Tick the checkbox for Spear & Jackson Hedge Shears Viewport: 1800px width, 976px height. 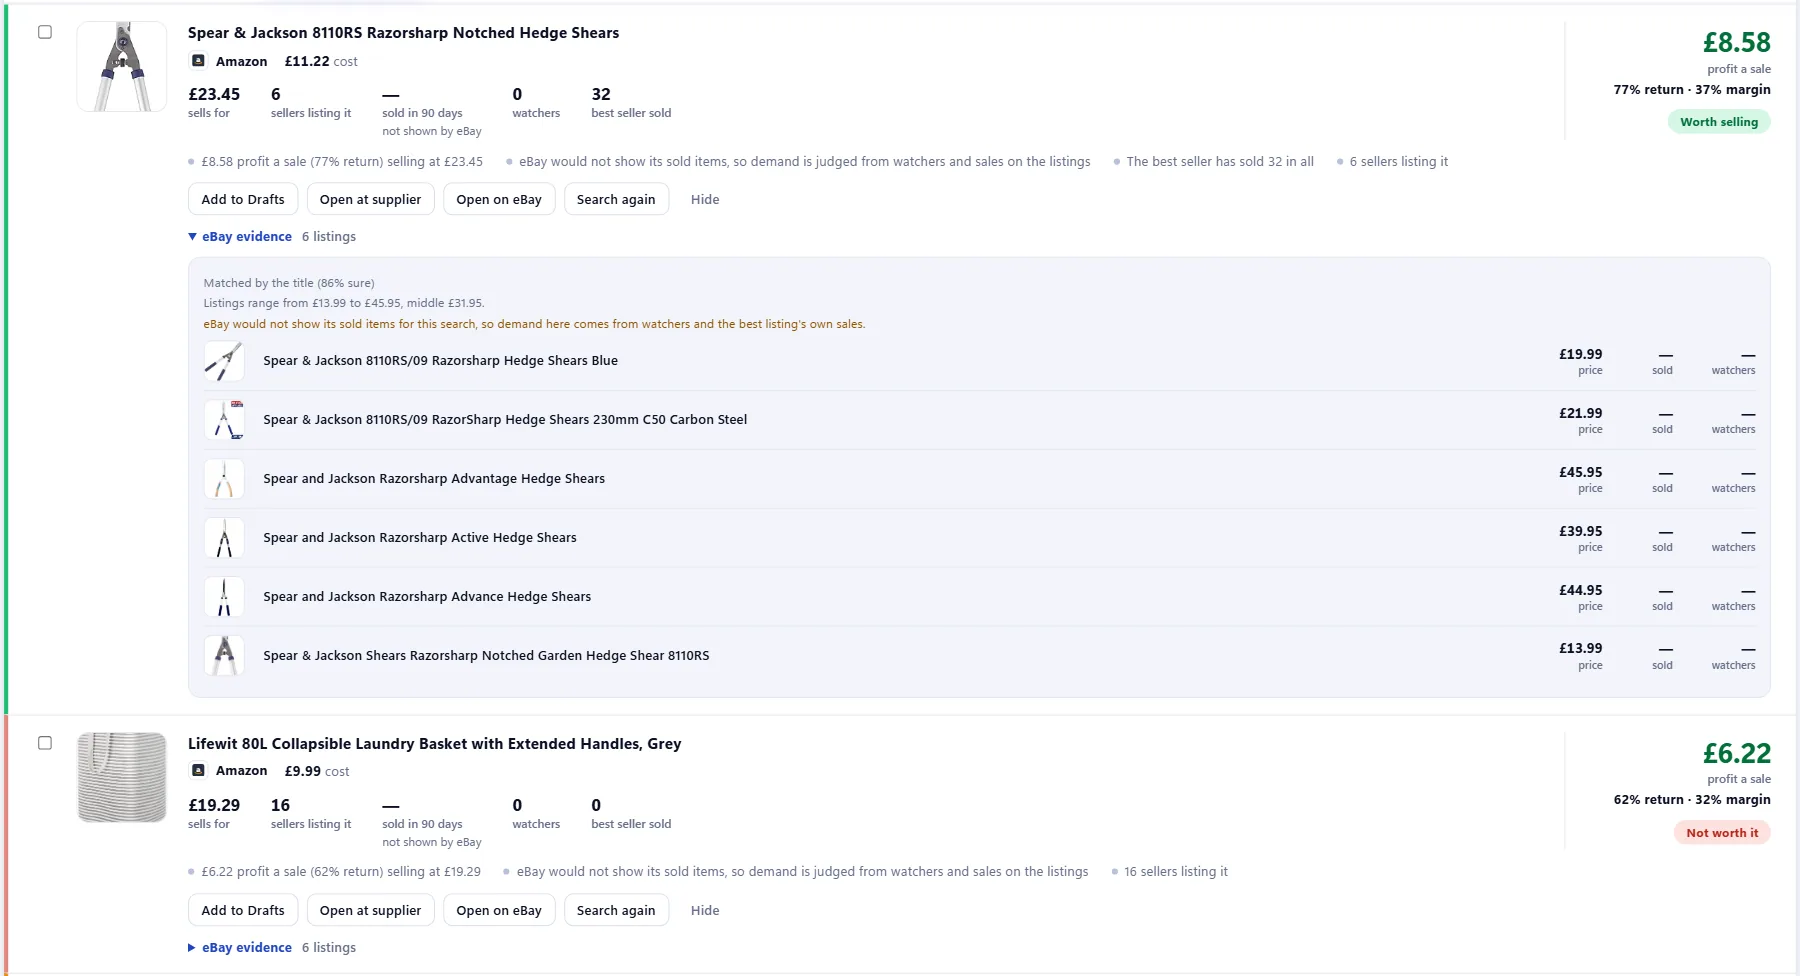pyautogui.click(x=45, y=32)
